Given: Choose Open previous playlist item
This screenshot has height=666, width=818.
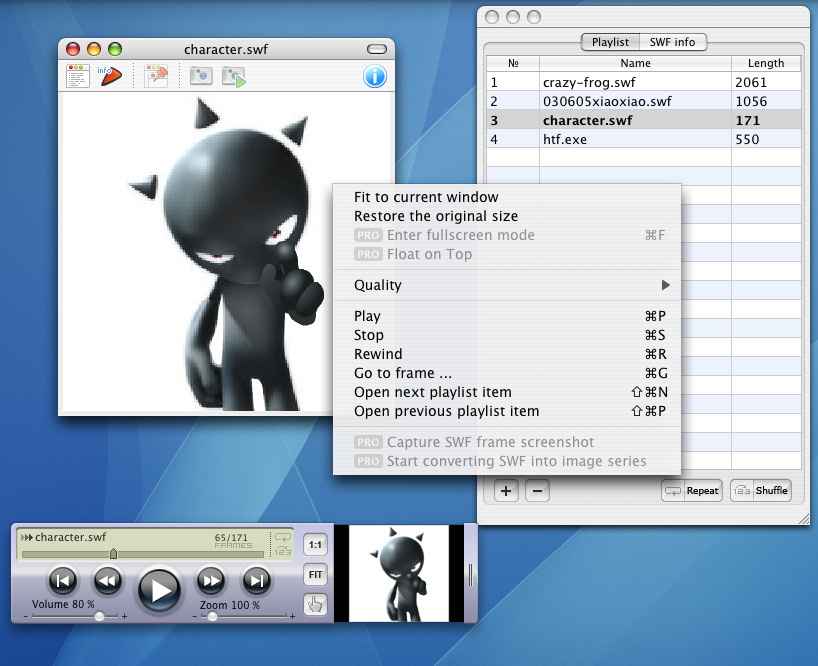Looking at the screenshot, I should point(507,411).
